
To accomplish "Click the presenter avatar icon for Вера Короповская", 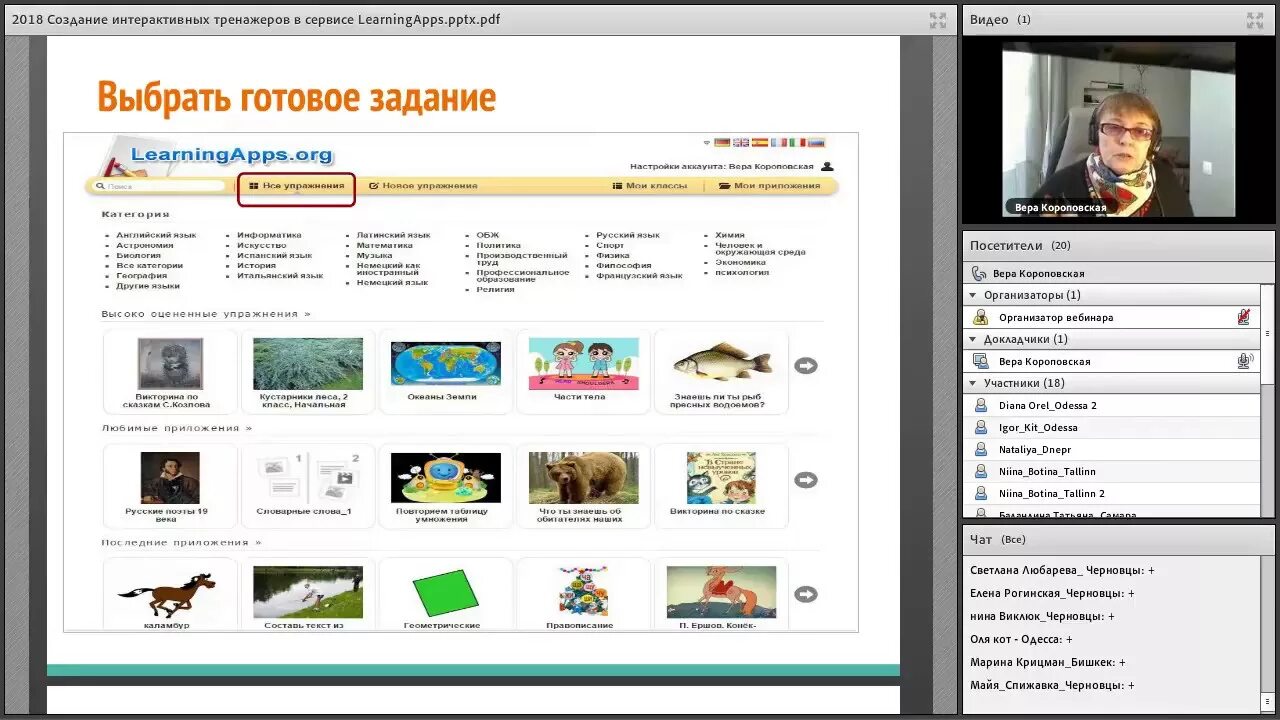I will 981,361.
